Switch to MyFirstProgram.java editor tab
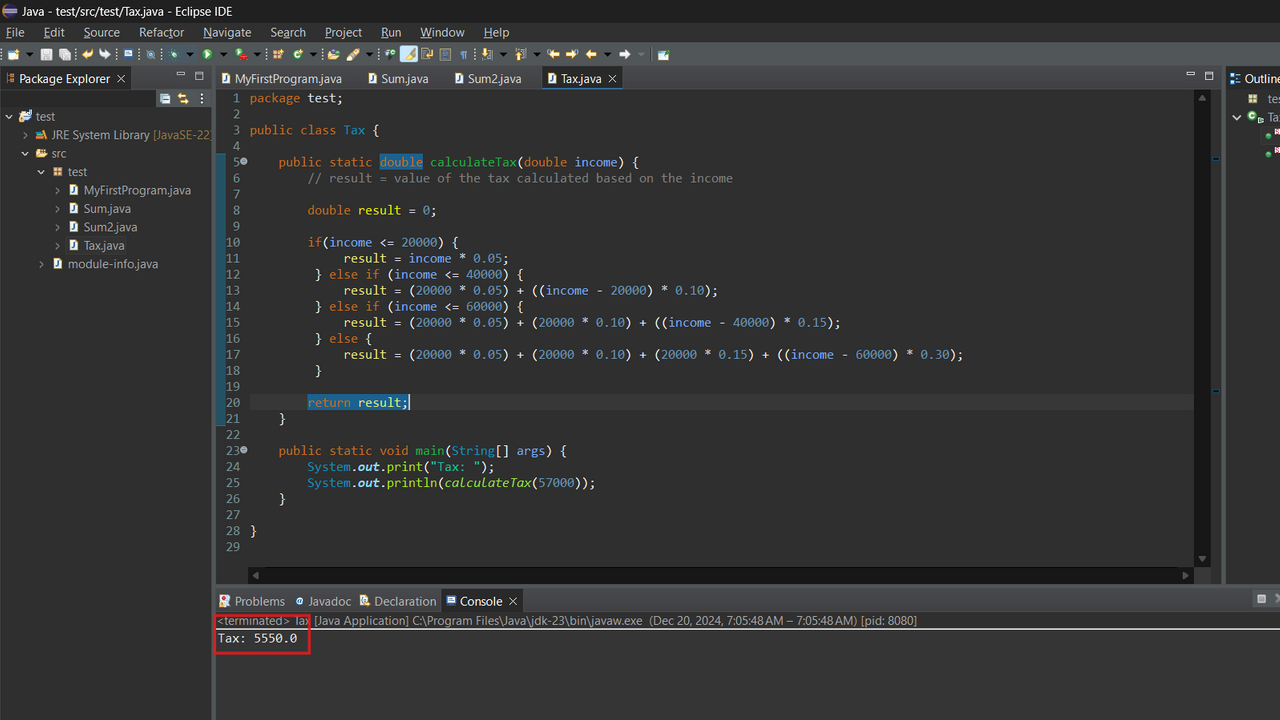 coord(280,78)
